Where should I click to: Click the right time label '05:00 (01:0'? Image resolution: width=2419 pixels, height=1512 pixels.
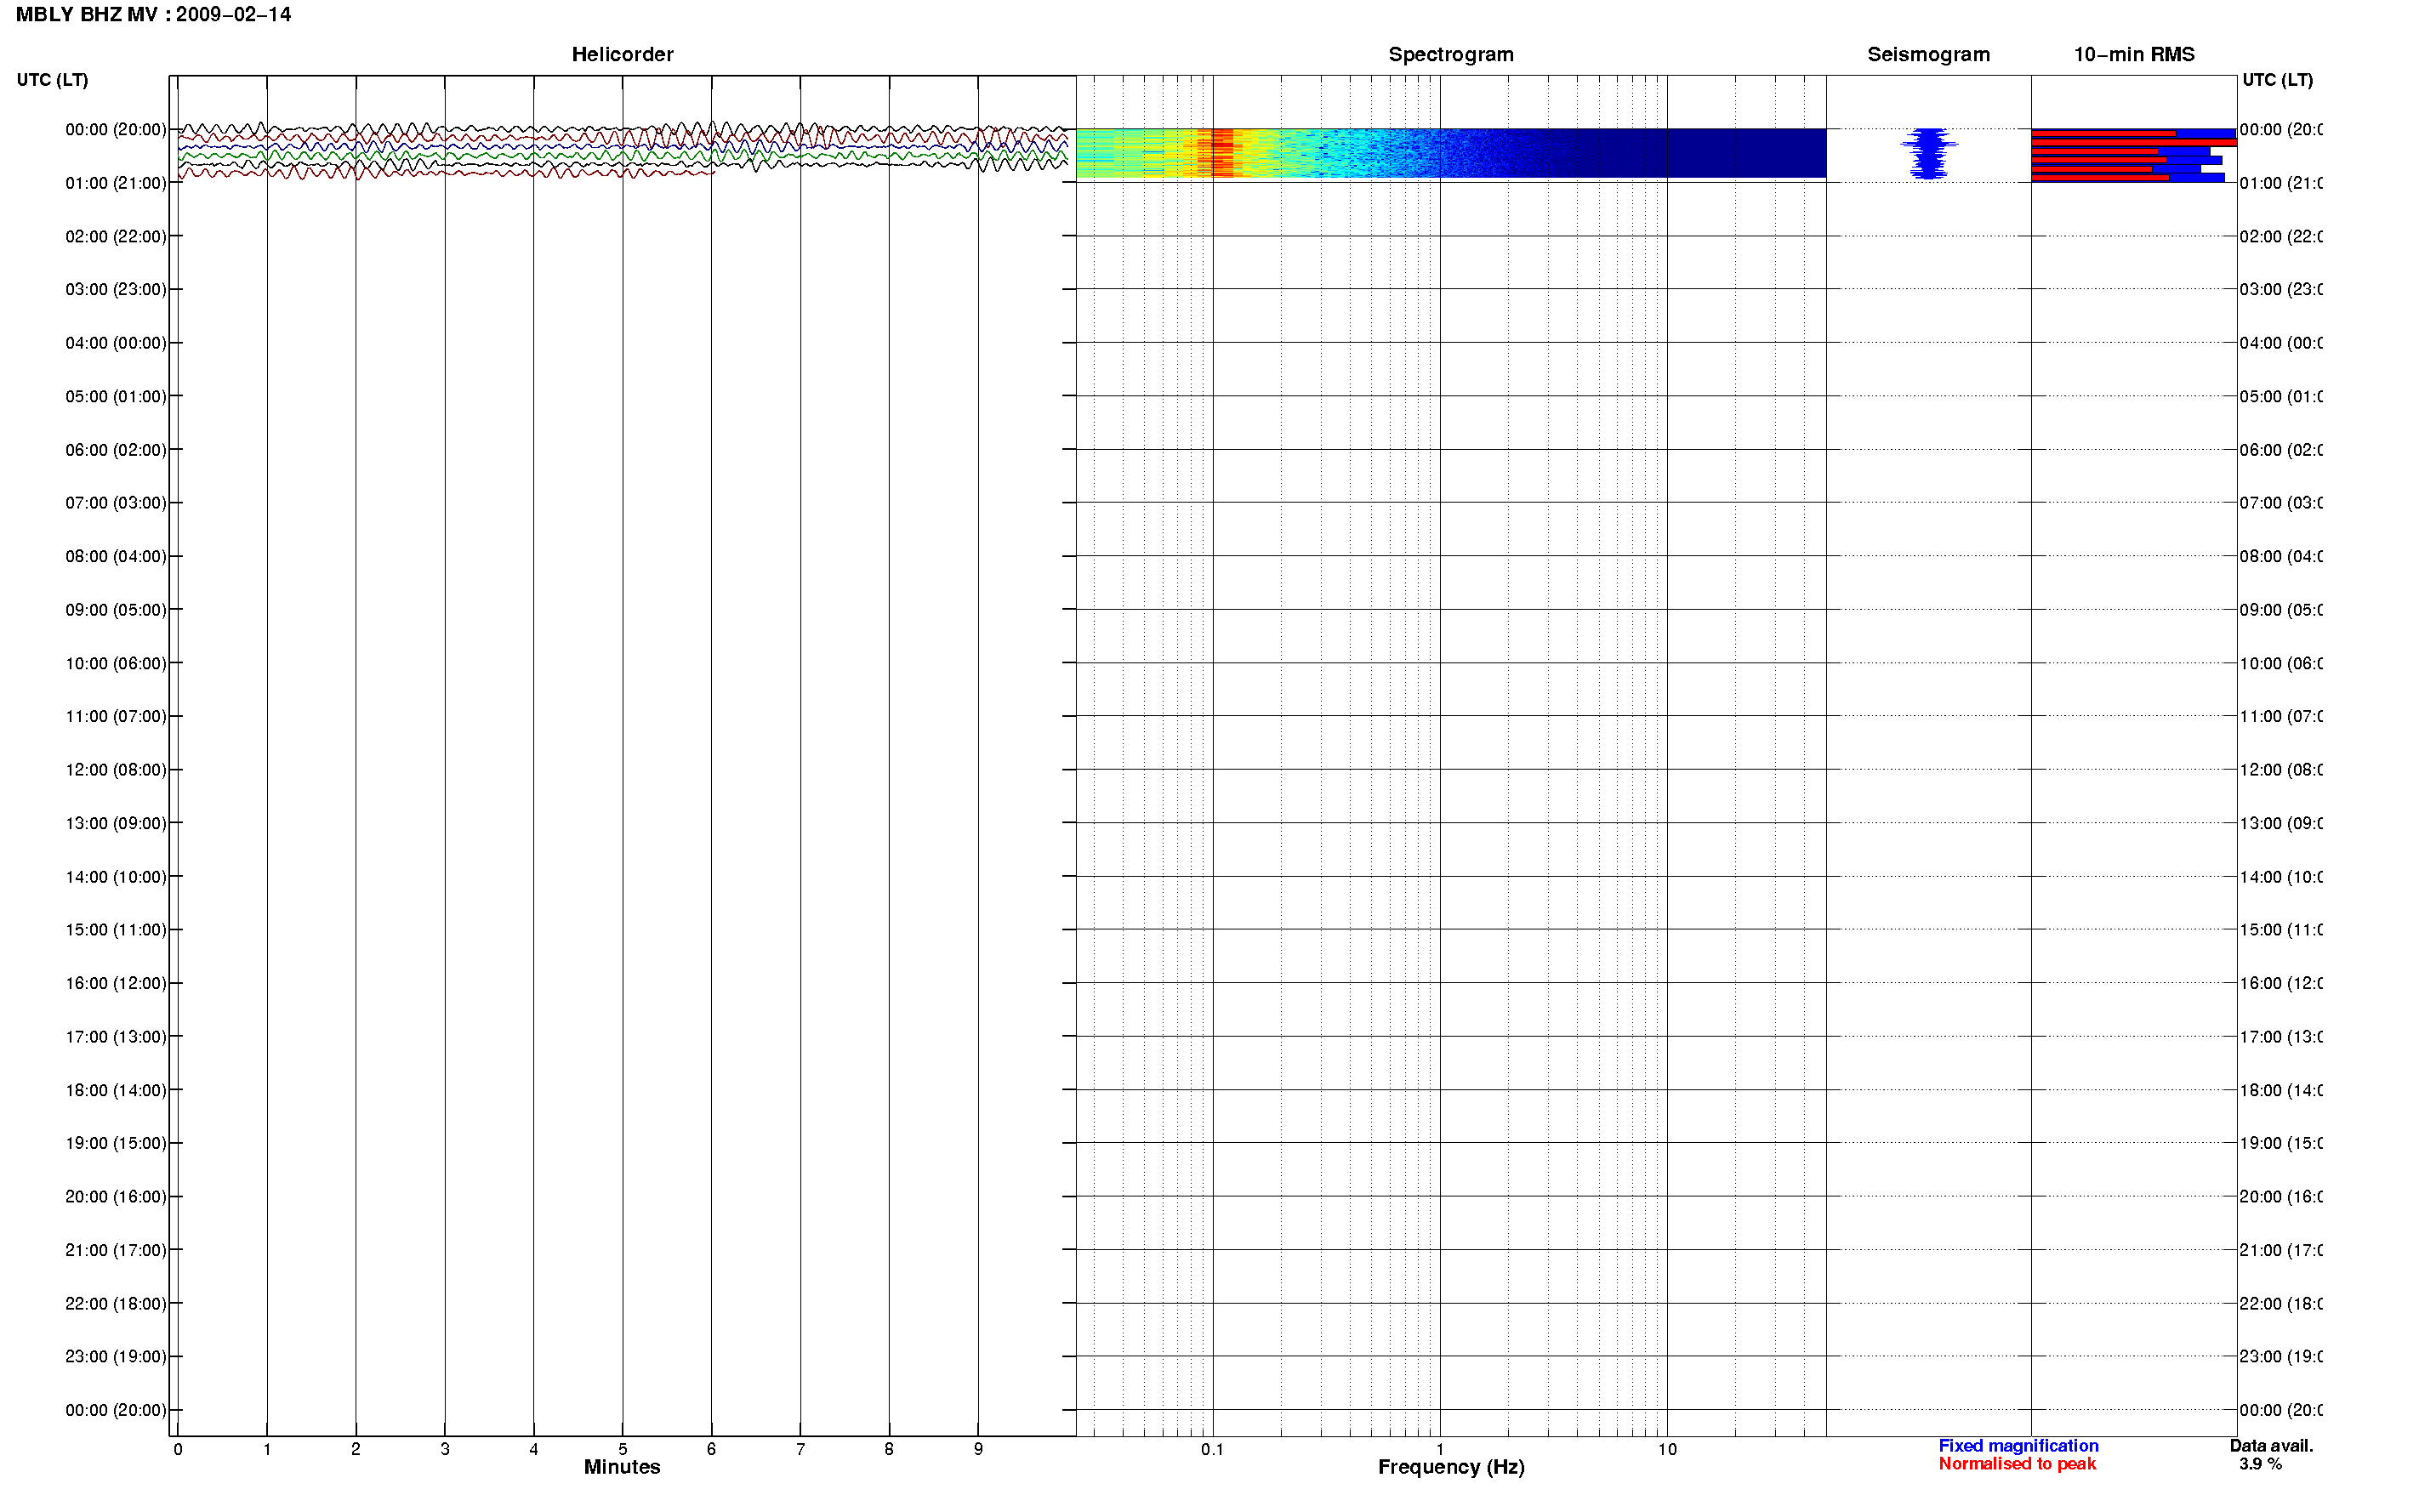pyautogui.click(x=2281, y=396)
